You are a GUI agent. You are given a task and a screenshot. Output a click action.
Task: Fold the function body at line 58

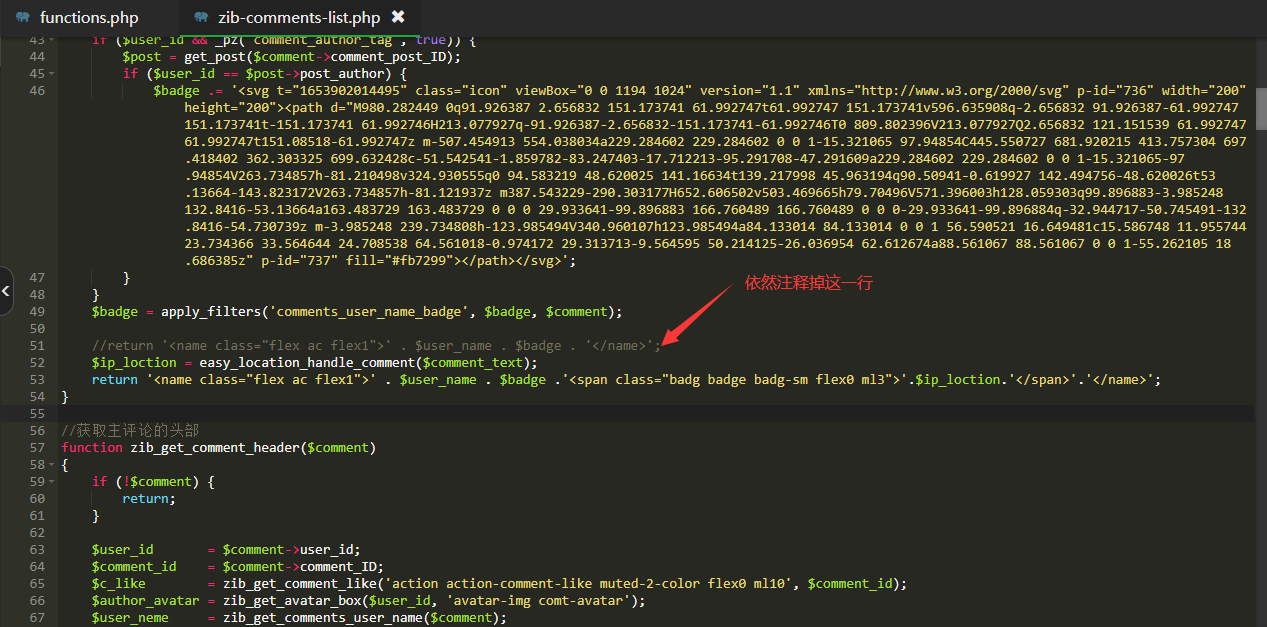click(x=50, y=465)
